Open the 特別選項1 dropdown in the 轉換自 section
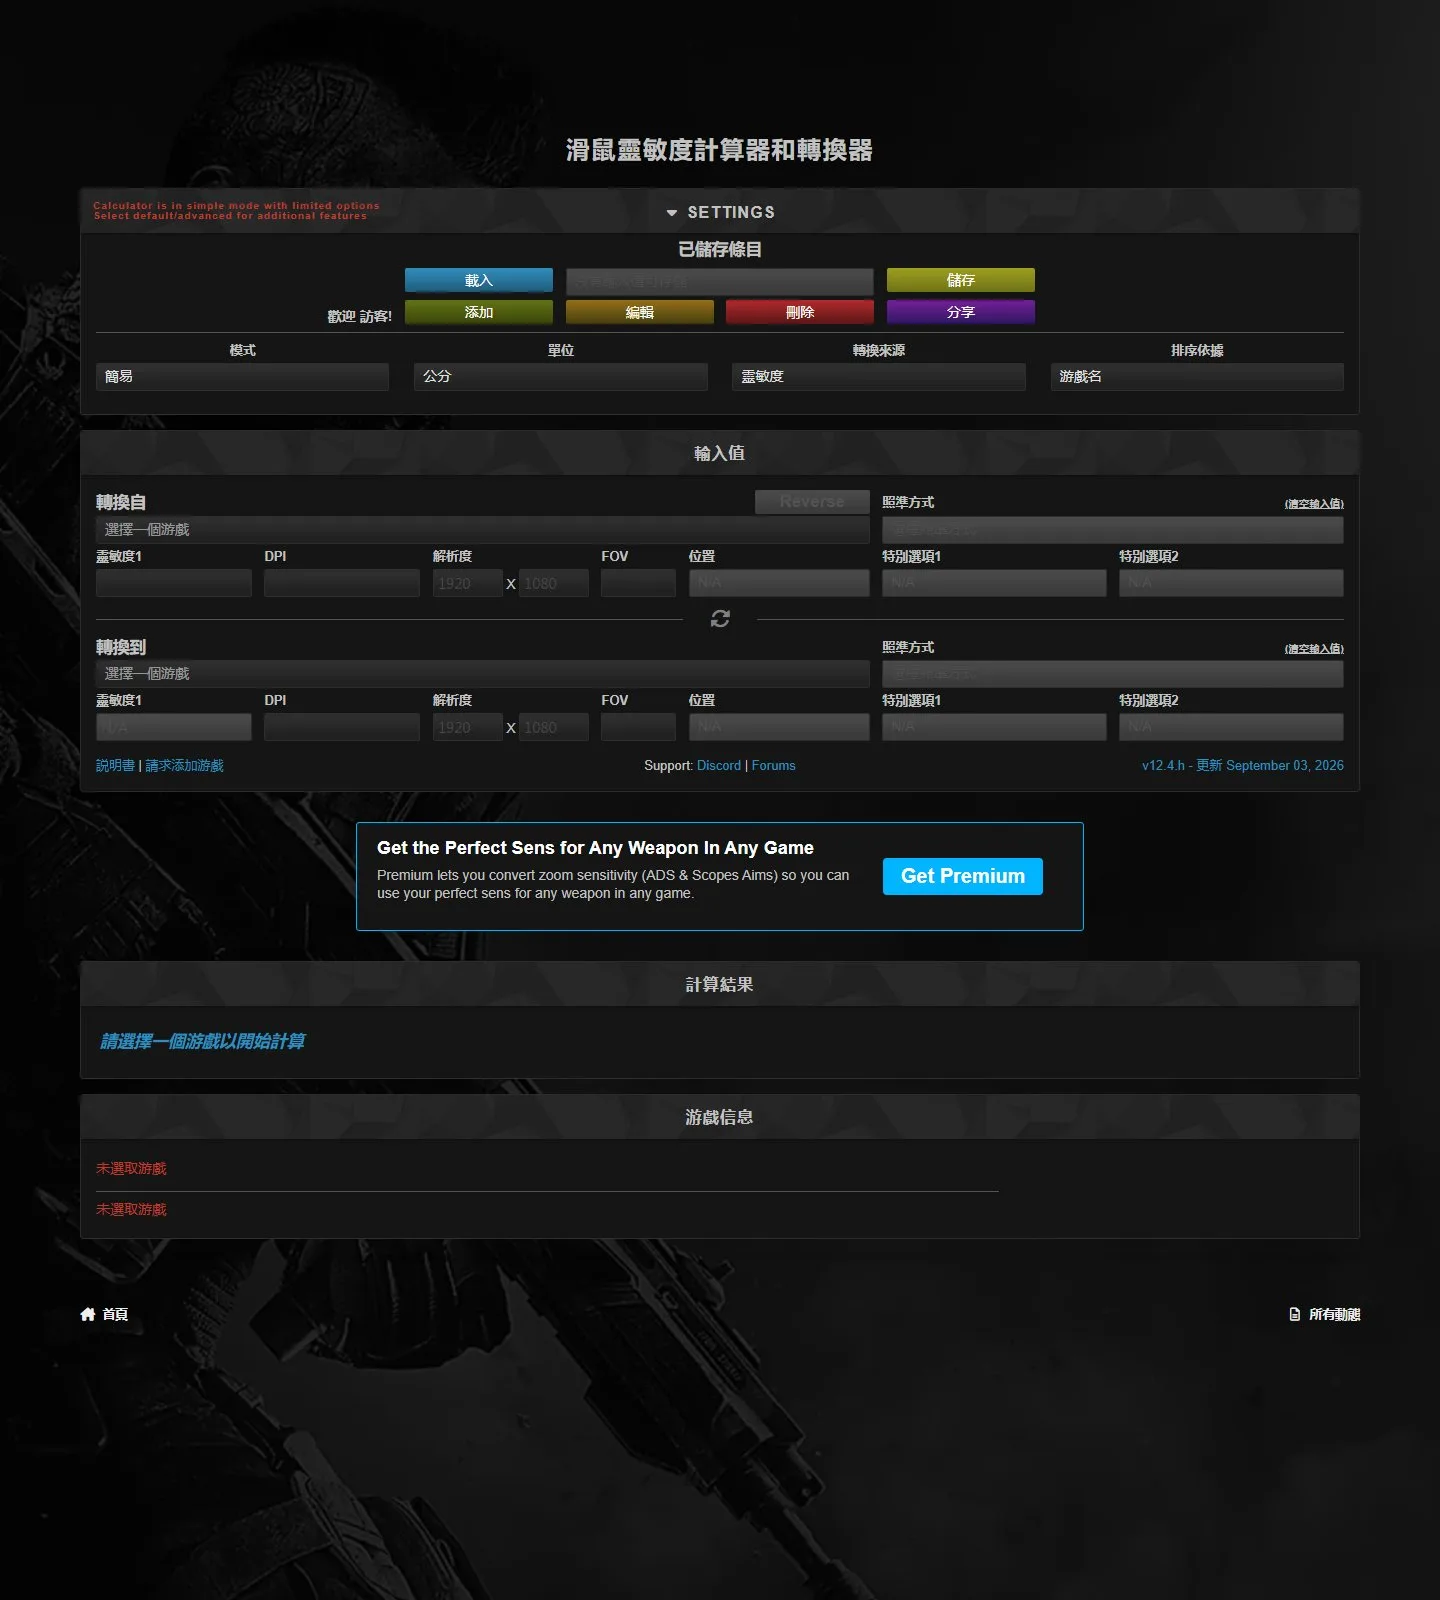Viewport: 1440px width, 1600px height. (x=994, y=583)
